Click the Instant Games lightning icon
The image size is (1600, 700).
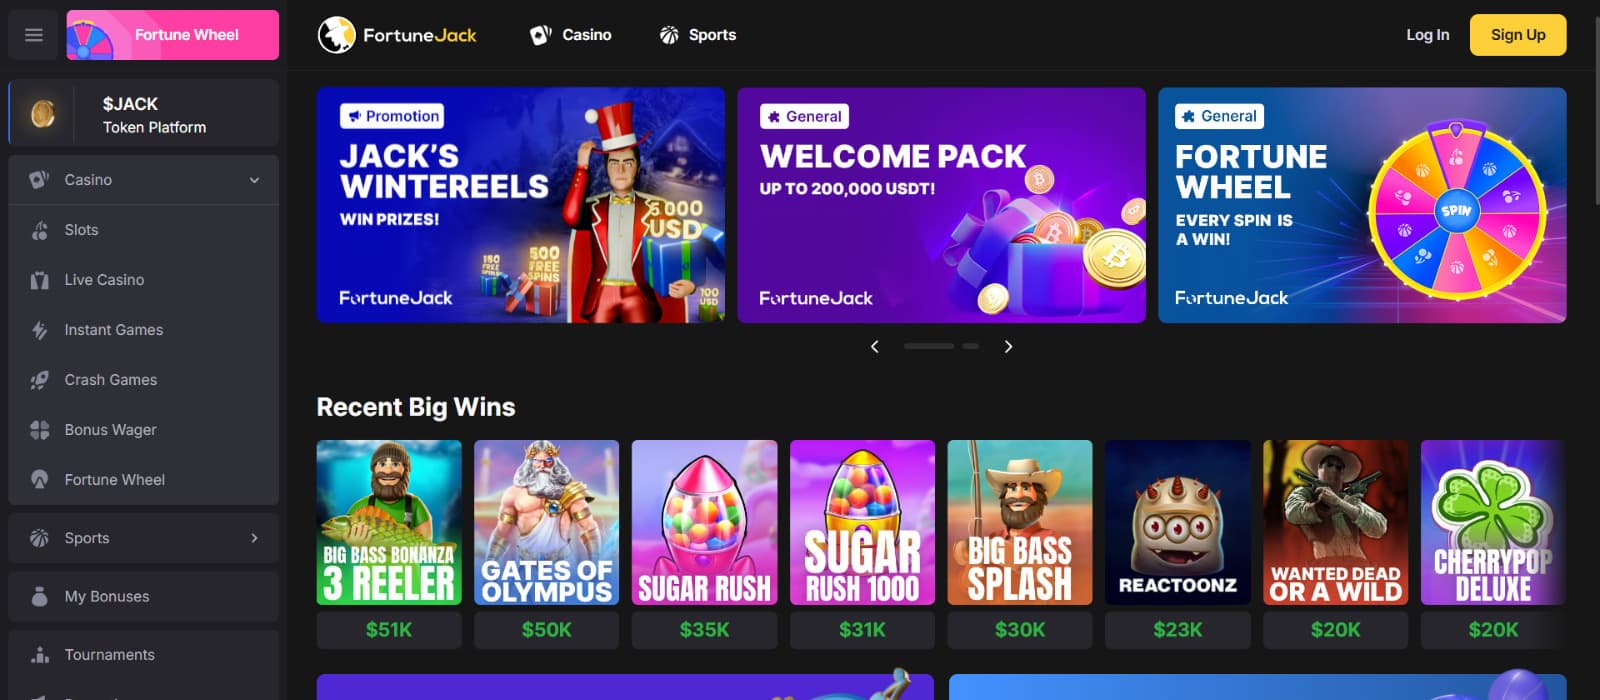click(x=40, y=330)
